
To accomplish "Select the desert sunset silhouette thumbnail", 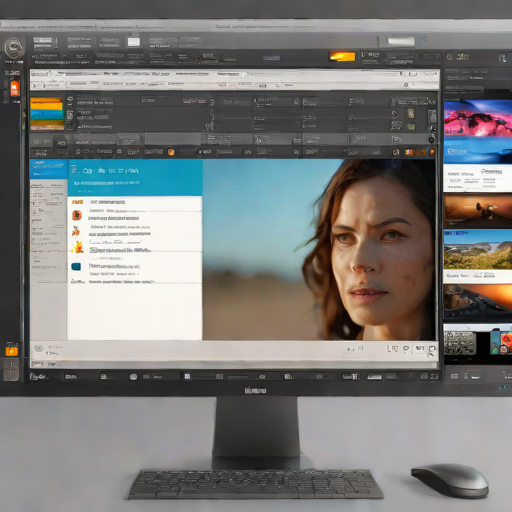I will [477, 211].
